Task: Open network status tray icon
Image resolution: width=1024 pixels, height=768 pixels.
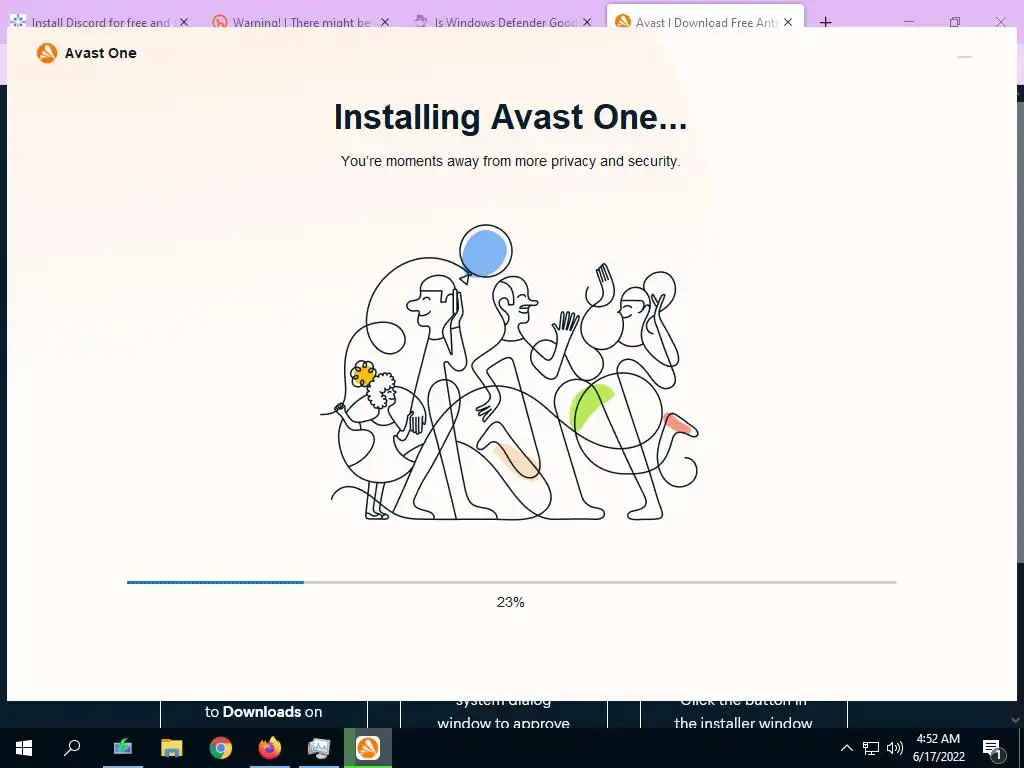Action: pos(871,748)
